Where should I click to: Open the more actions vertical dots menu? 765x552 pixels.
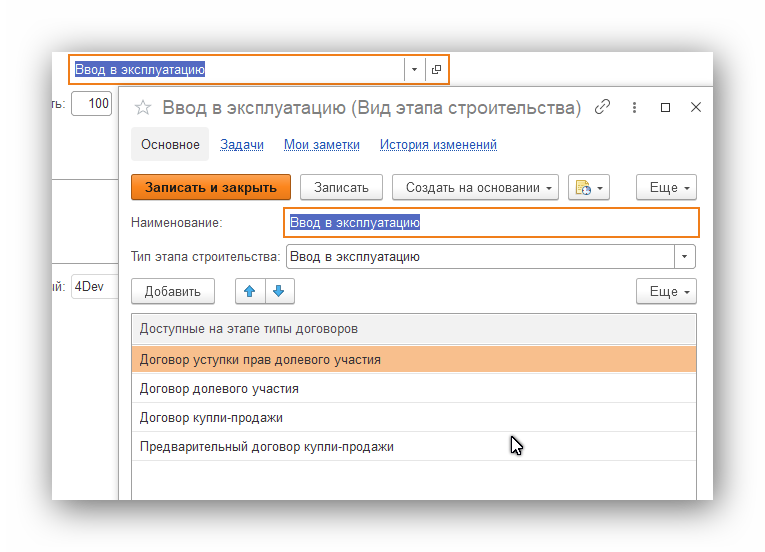pyautogui.click(x=635, y=108)
